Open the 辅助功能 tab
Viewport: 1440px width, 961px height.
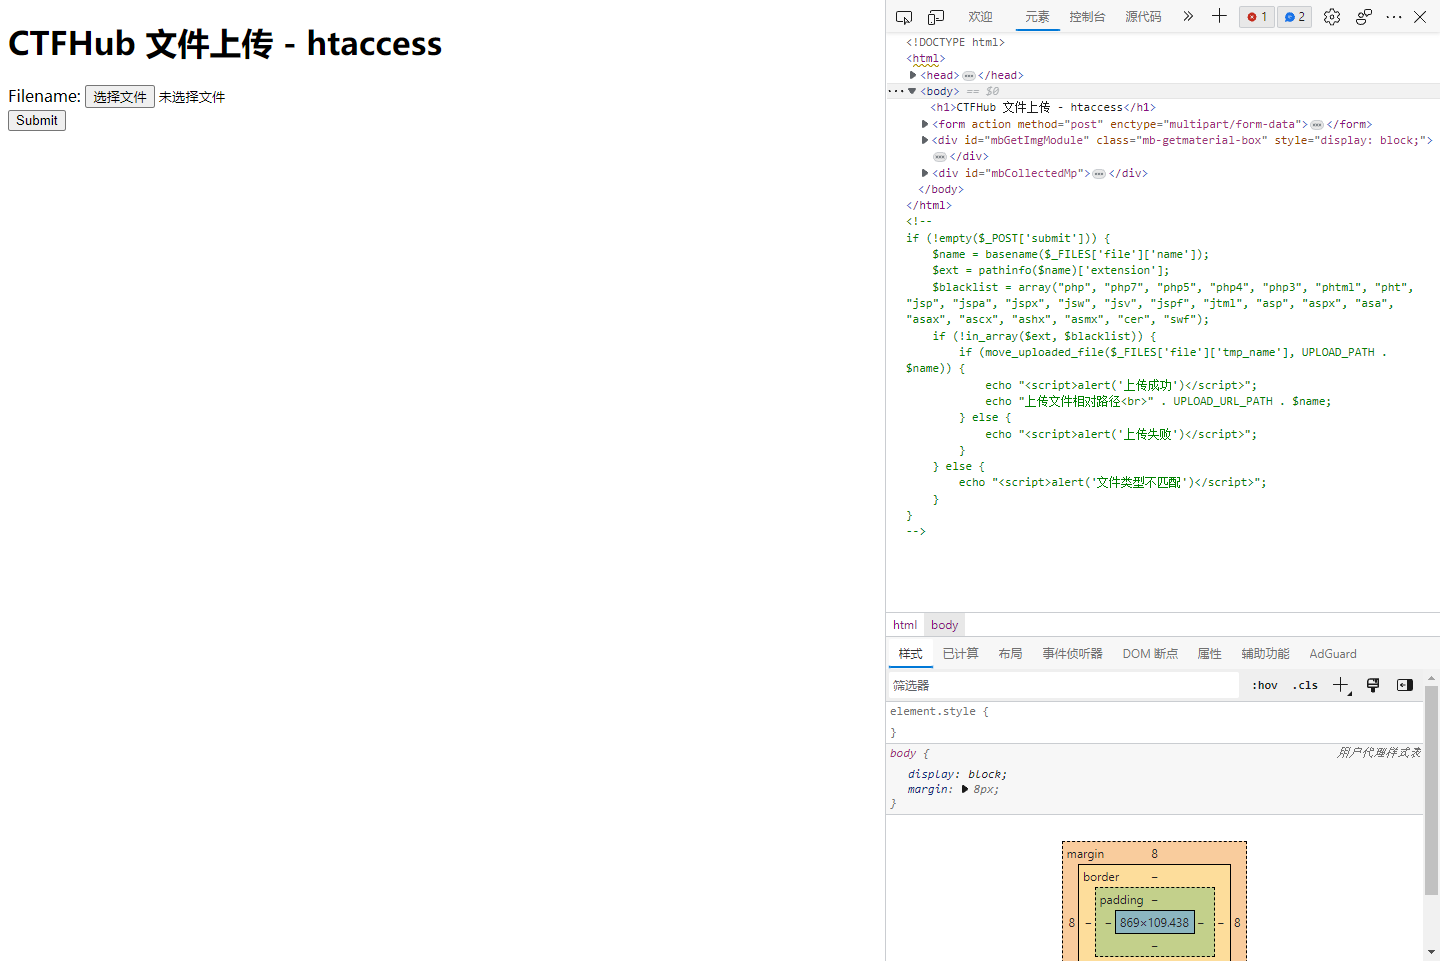(x=1265, y=654)
